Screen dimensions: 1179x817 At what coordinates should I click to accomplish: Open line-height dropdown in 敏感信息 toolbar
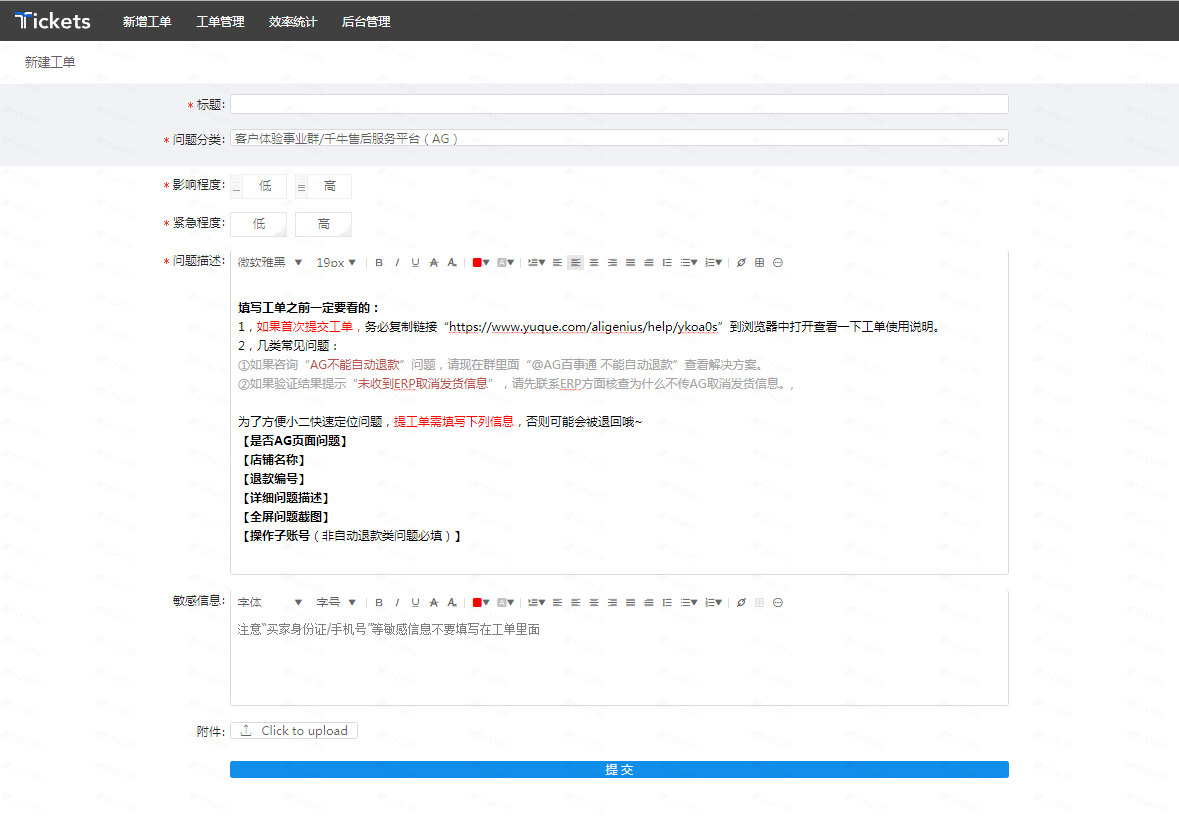[x=536, y=602]
